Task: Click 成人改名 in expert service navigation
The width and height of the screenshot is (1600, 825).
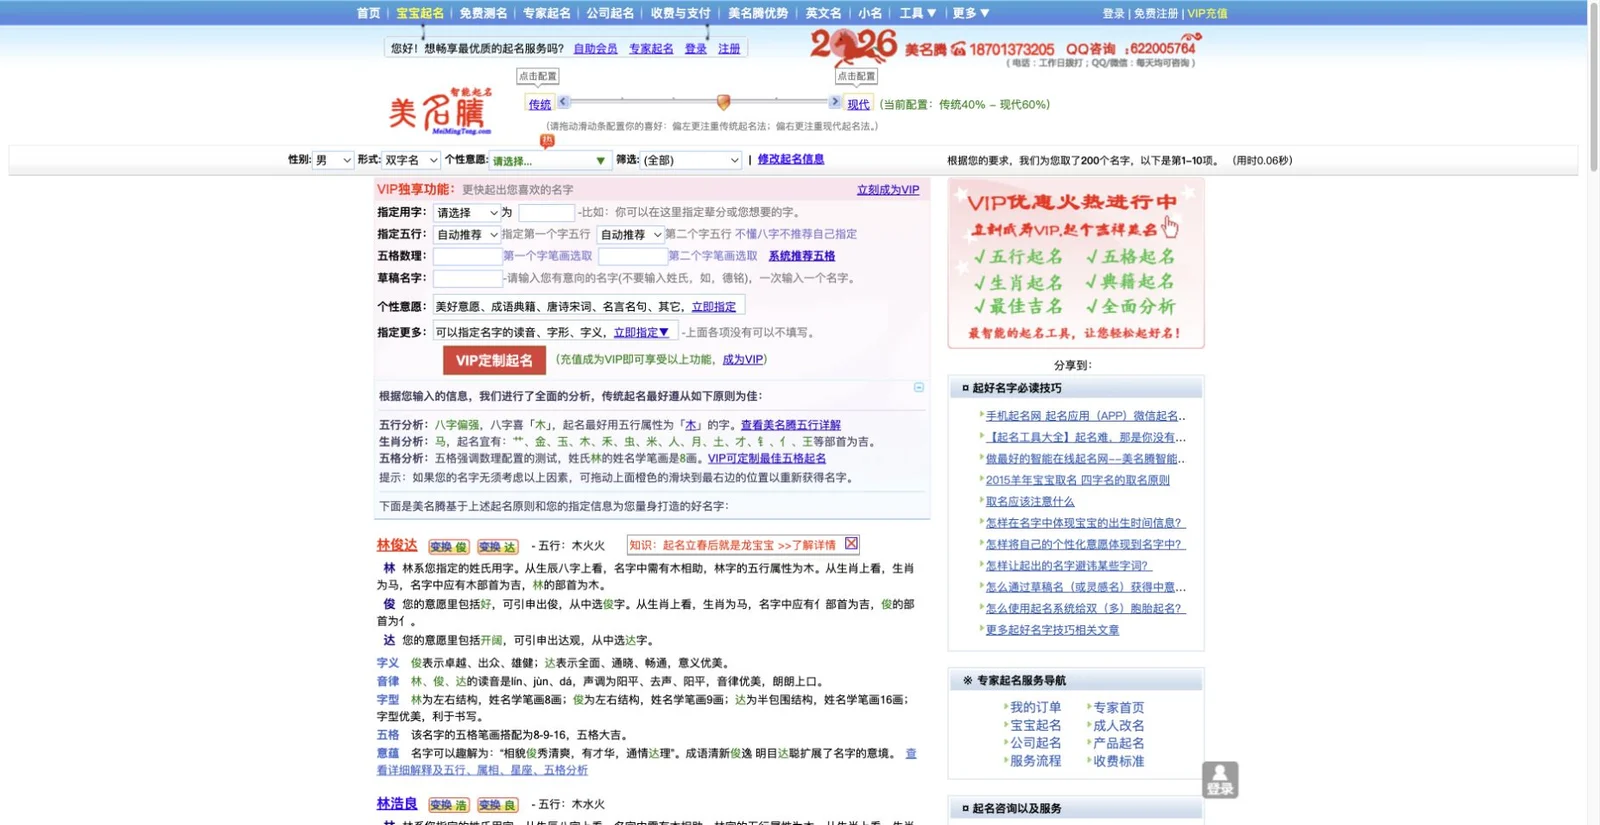Action: (1118, 725)
